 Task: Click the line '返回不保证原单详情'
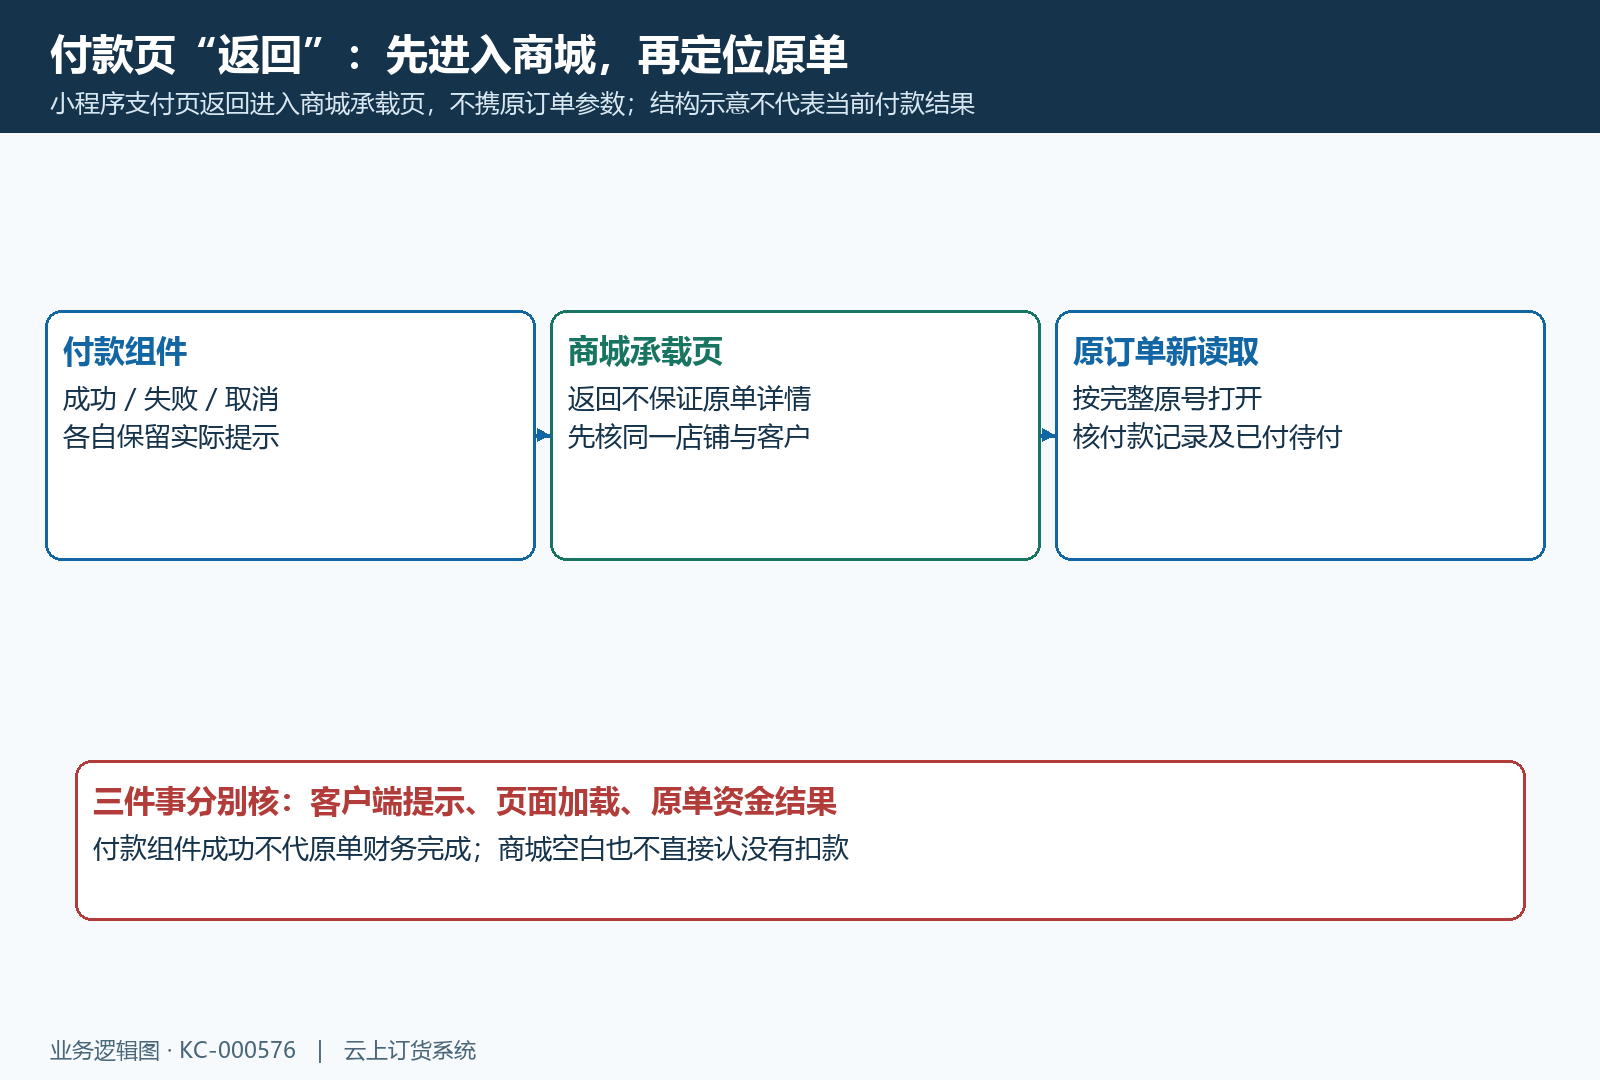[x=689, y=399]
